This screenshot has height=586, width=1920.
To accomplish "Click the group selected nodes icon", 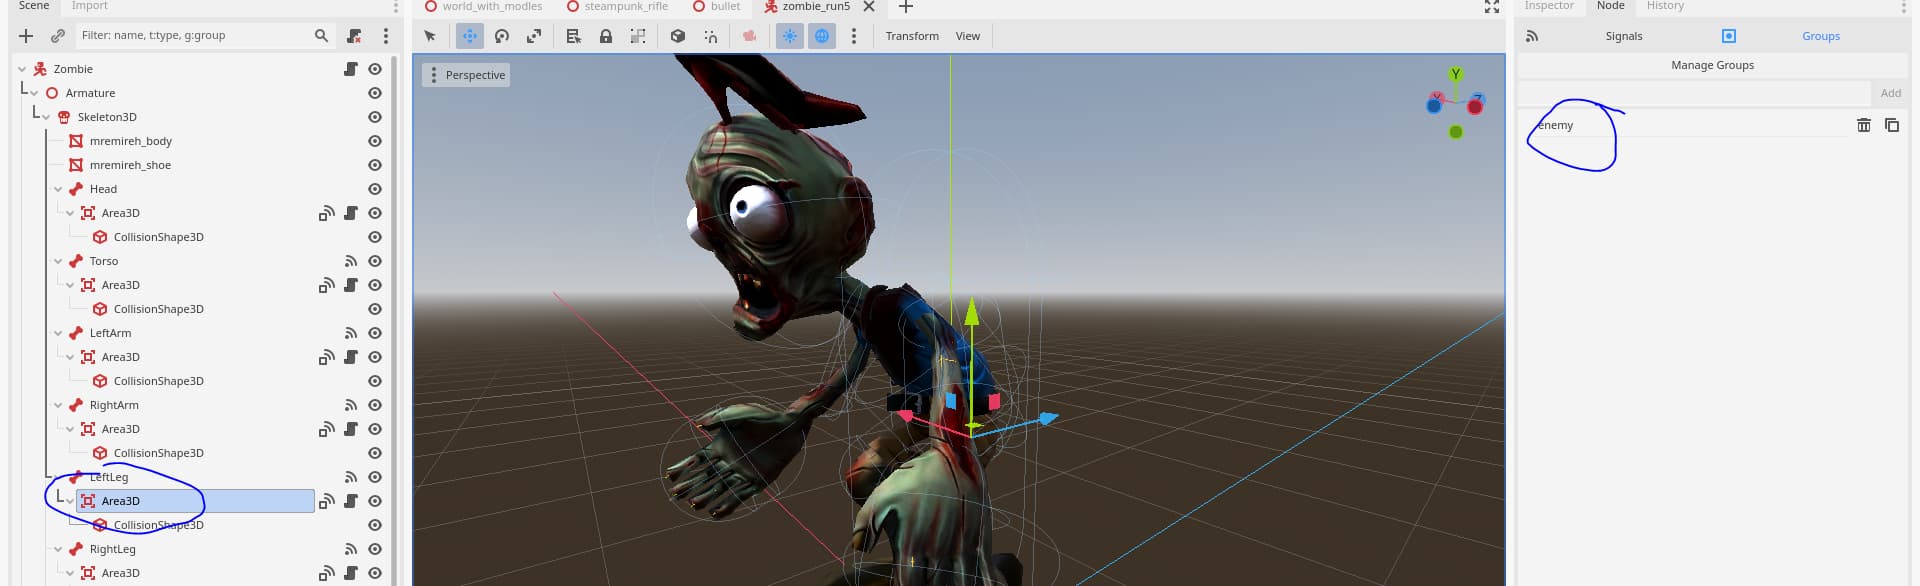I will [x=638, y=36].
